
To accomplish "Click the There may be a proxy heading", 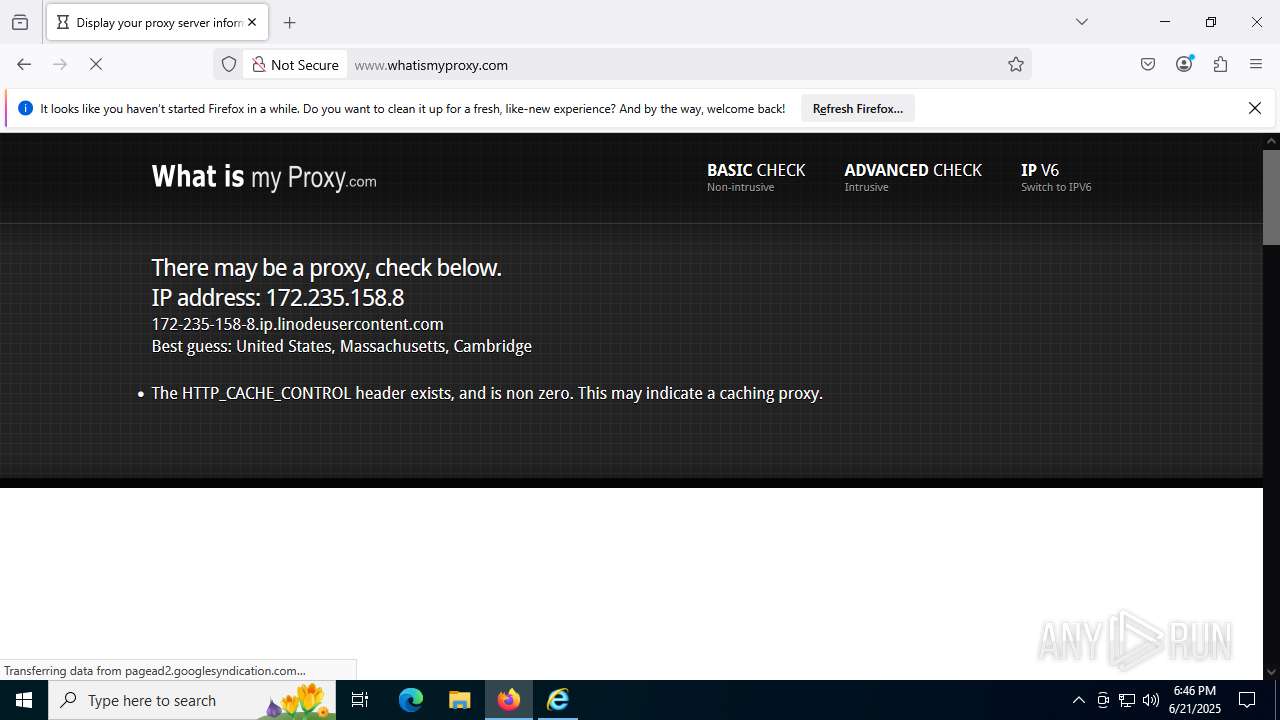I will (326, 267).
